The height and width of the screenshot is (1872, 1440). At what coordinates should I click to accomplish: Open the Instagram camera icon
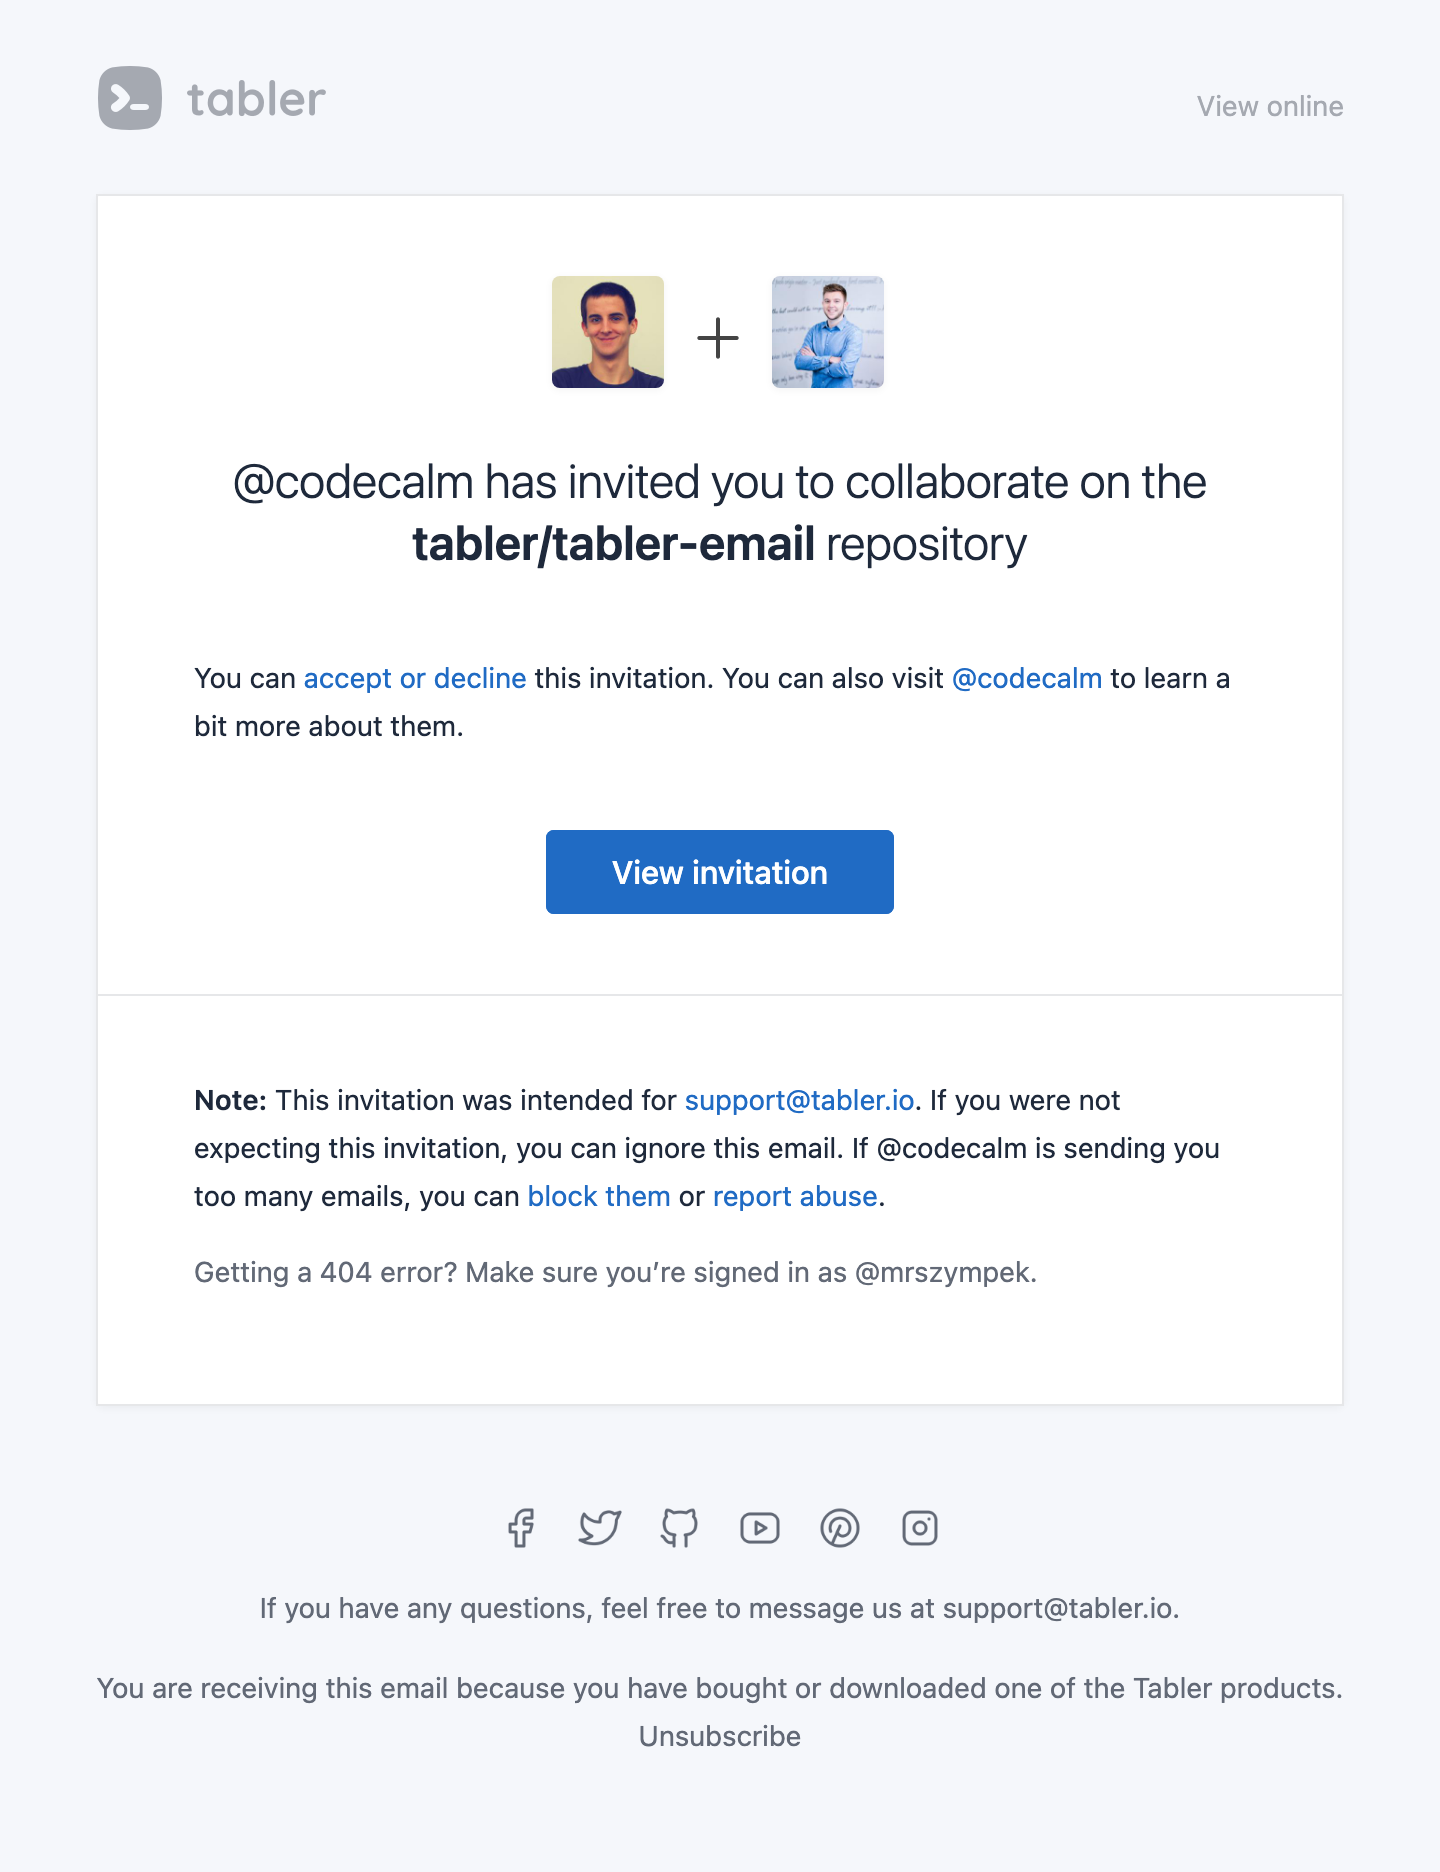(920, 1528)
